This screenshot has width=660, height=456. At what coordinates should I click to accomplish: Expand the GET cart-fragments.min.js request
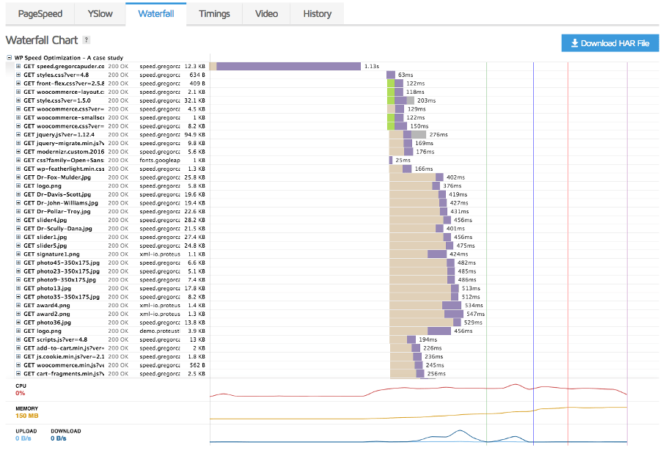pos(18,374)
